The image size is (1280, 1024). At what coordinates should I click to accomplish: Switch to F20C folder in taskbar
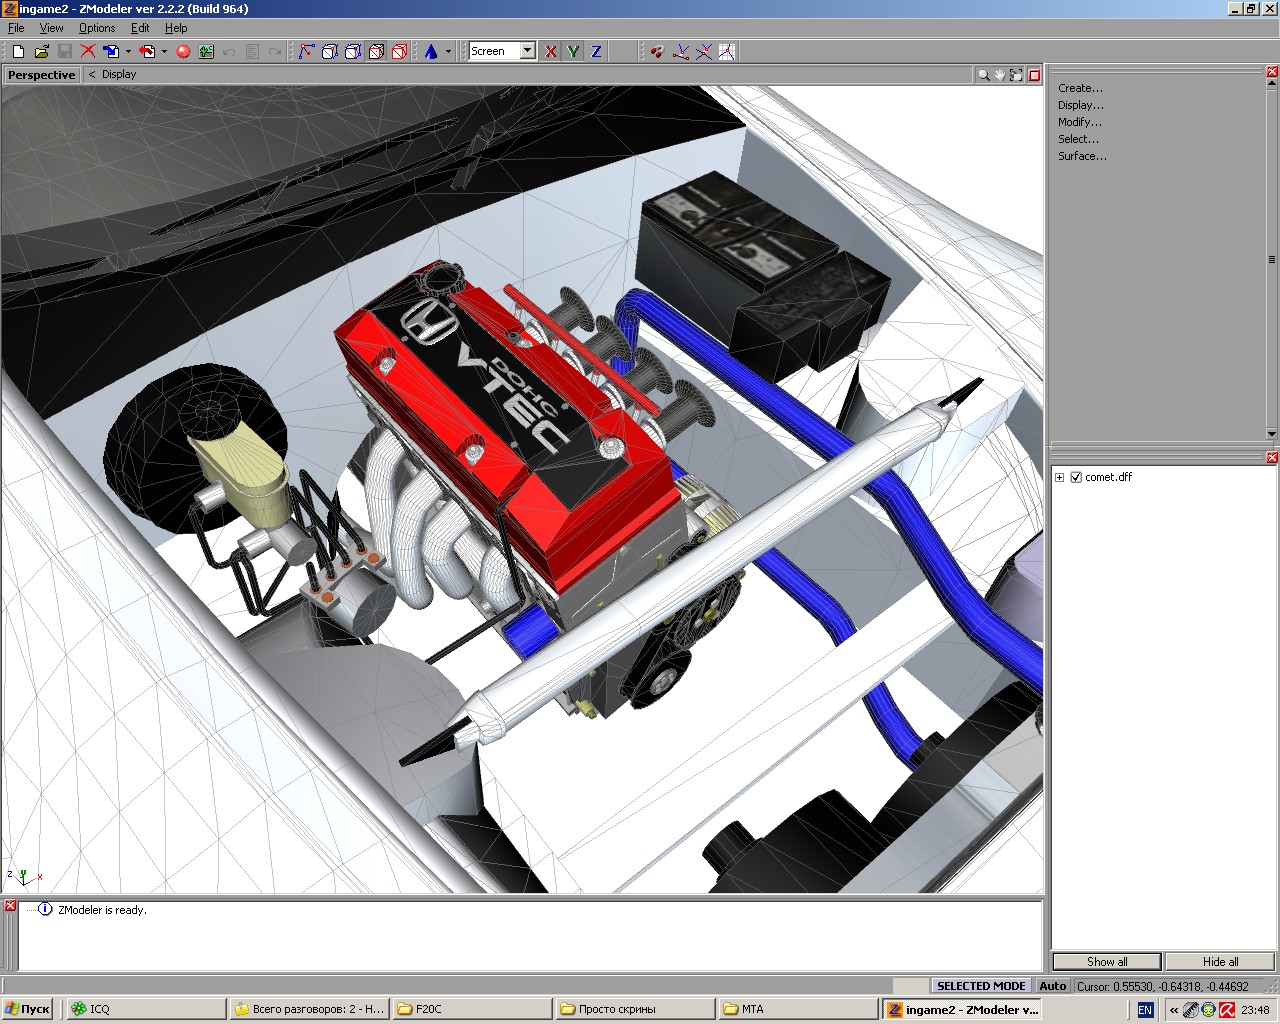[x=472, y=1009]
